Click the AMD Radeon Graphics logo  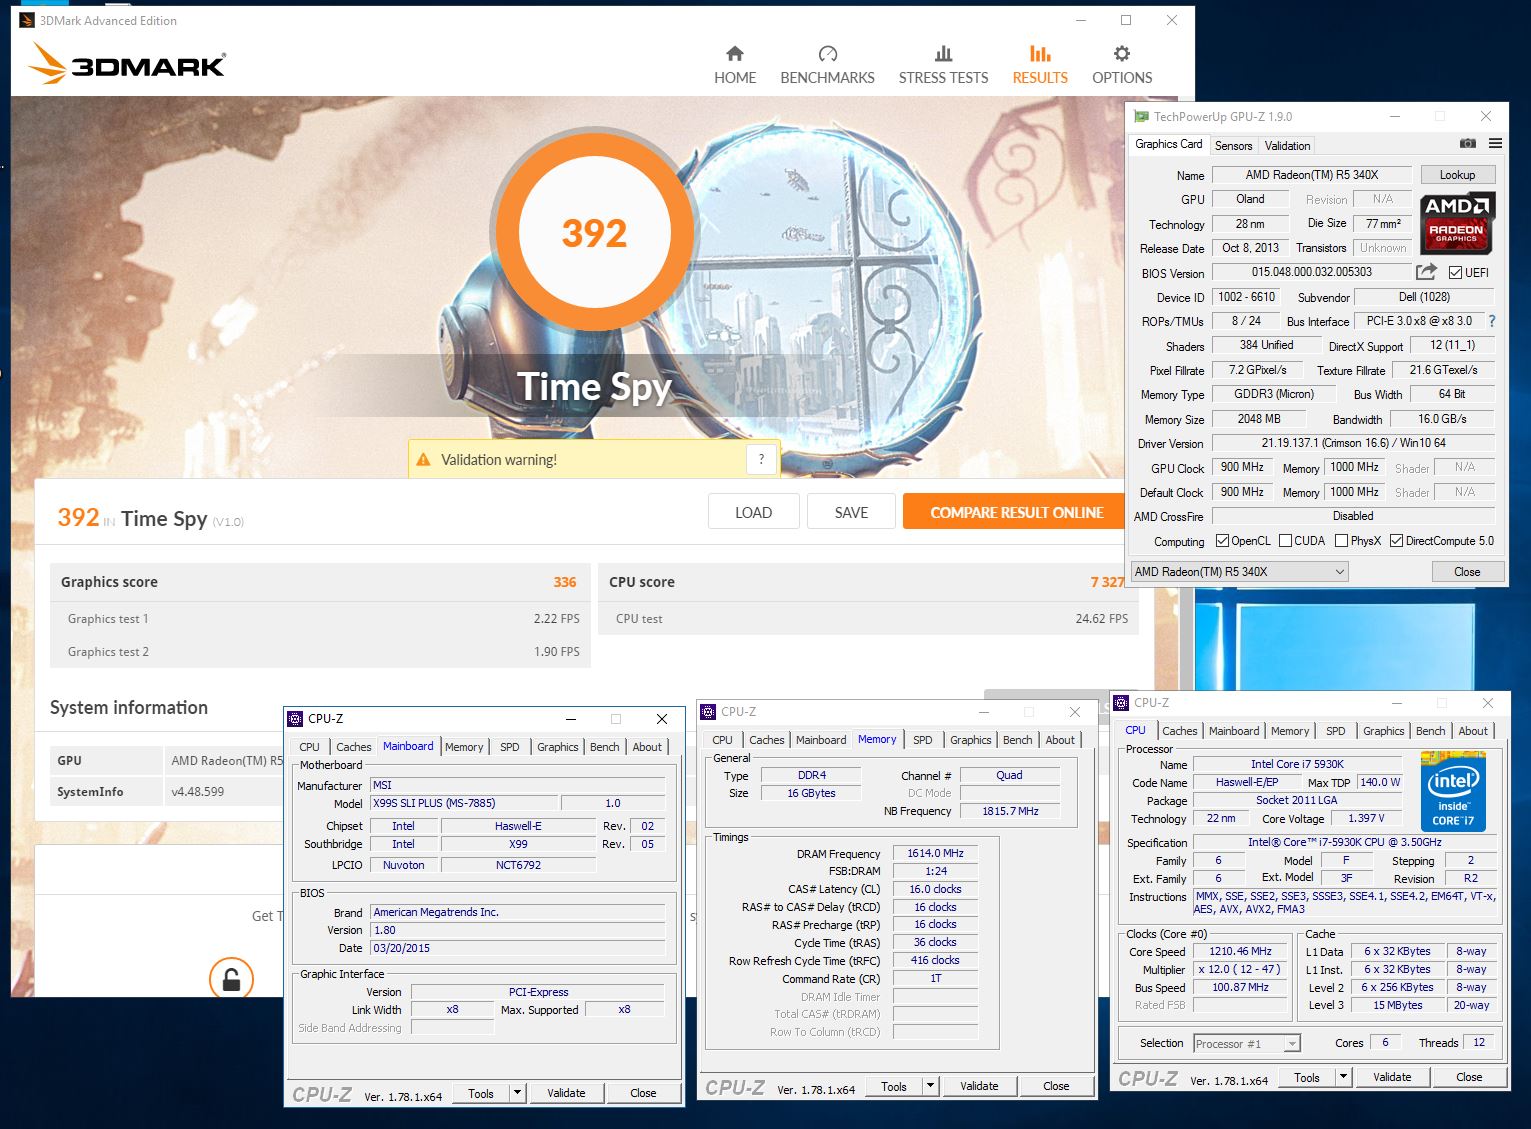[1456, 223]
